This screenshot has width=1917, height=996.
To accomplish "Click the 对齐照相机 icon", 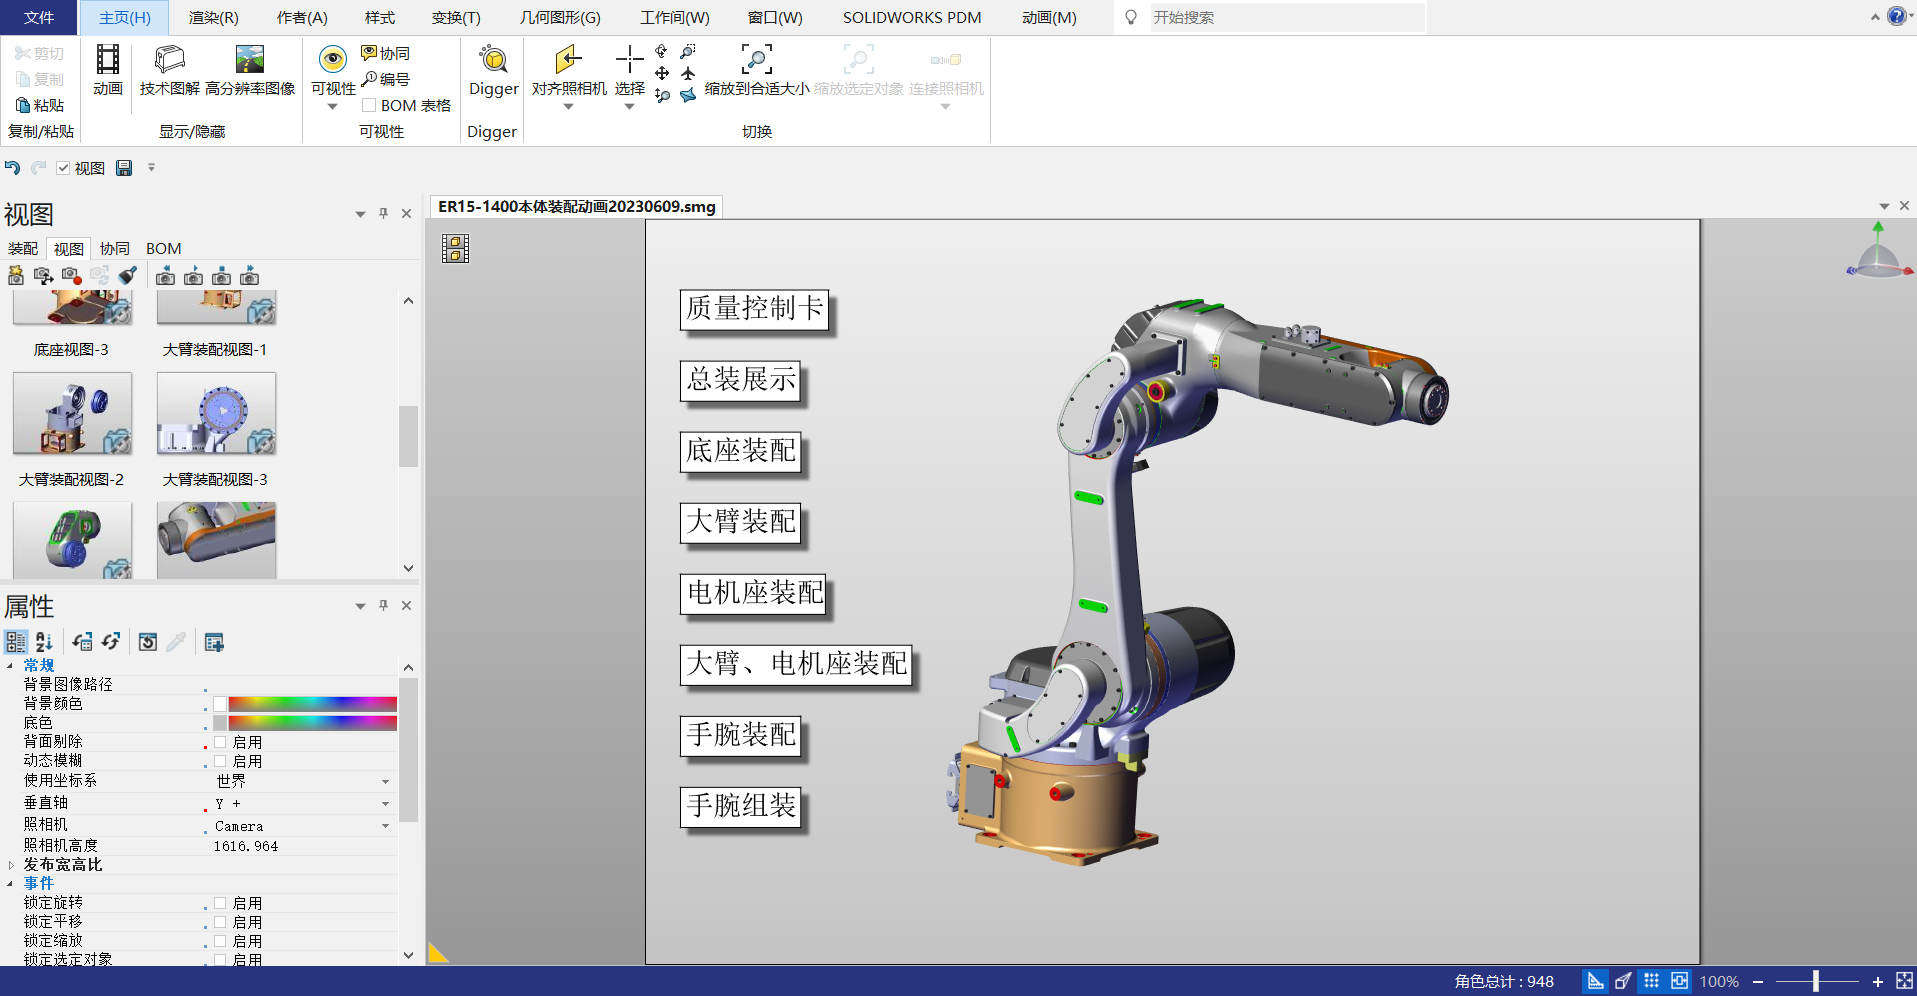I will [x=568, y=61].
